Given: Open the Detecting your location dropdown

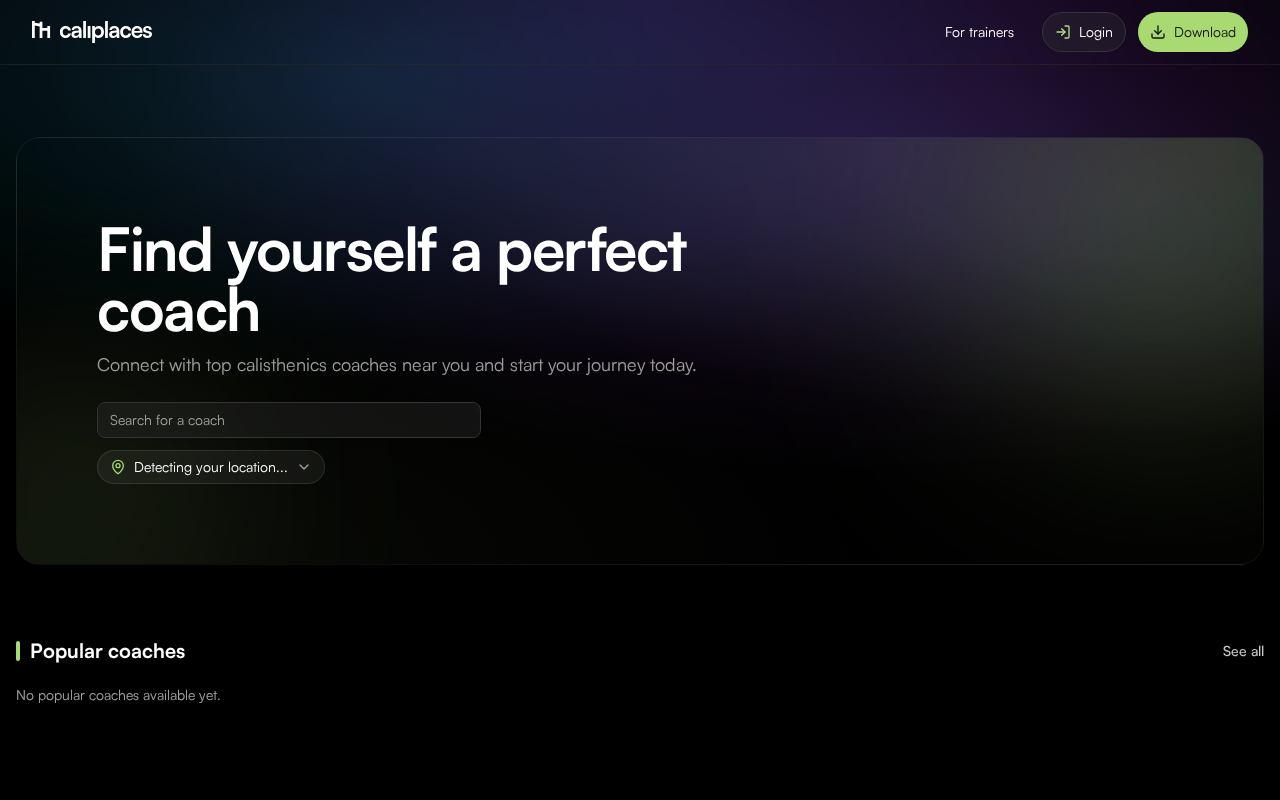Looking at the screenshot, I should click(211, 467).
